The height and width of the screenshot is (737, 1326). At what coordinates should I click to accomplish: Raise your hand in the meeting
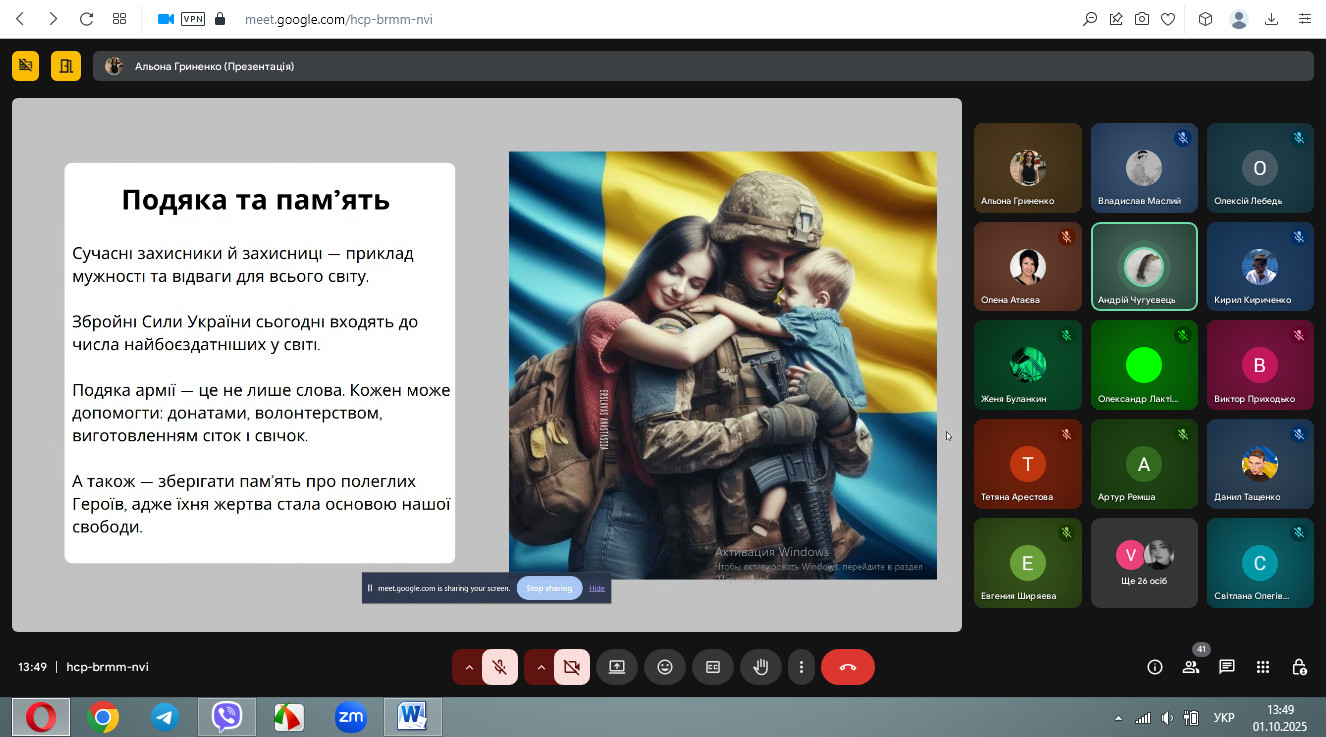coord(761,667)
